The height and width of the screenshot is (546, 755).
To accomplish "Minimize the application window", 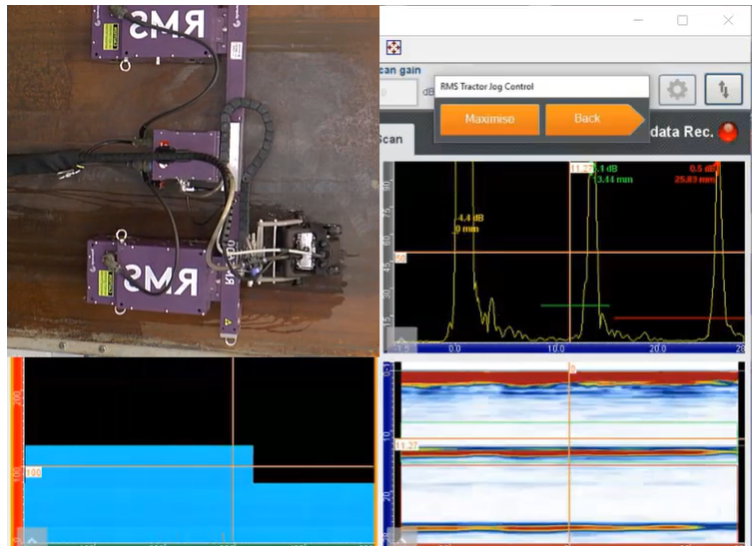I will (x=638, y=20).
